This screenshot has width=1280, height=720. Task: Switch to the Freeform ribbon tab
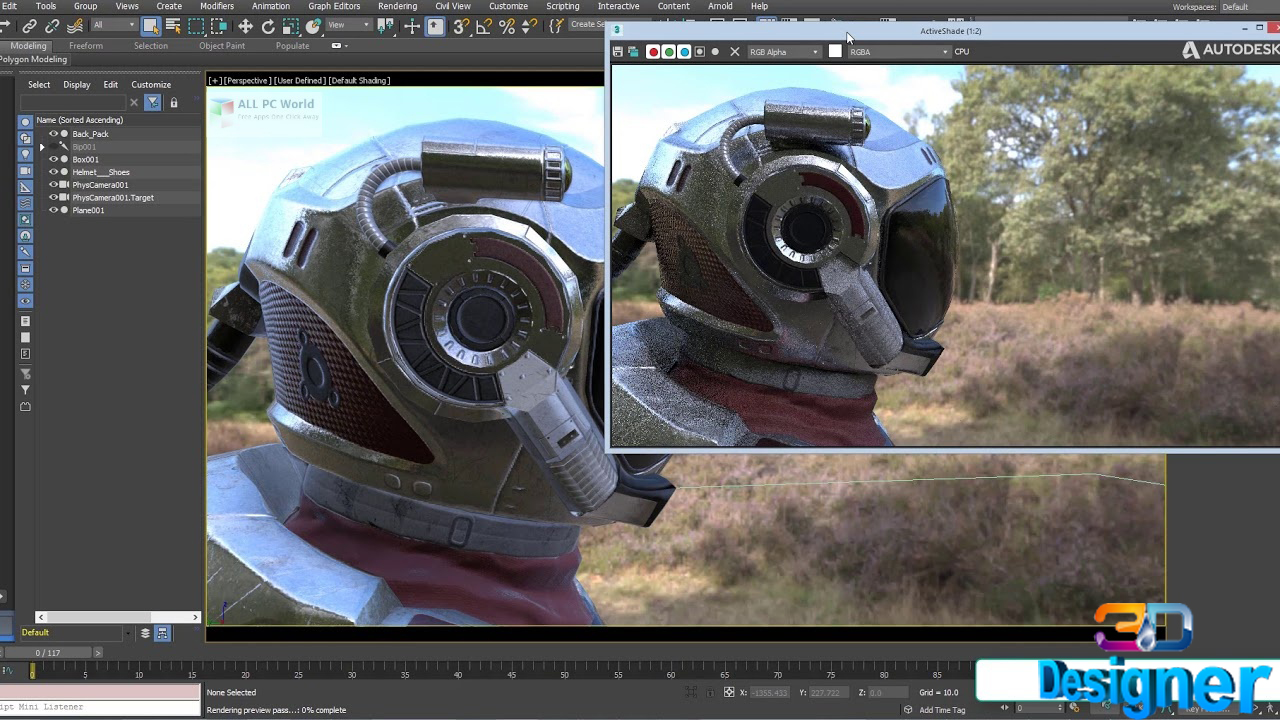tap(86, 46)
